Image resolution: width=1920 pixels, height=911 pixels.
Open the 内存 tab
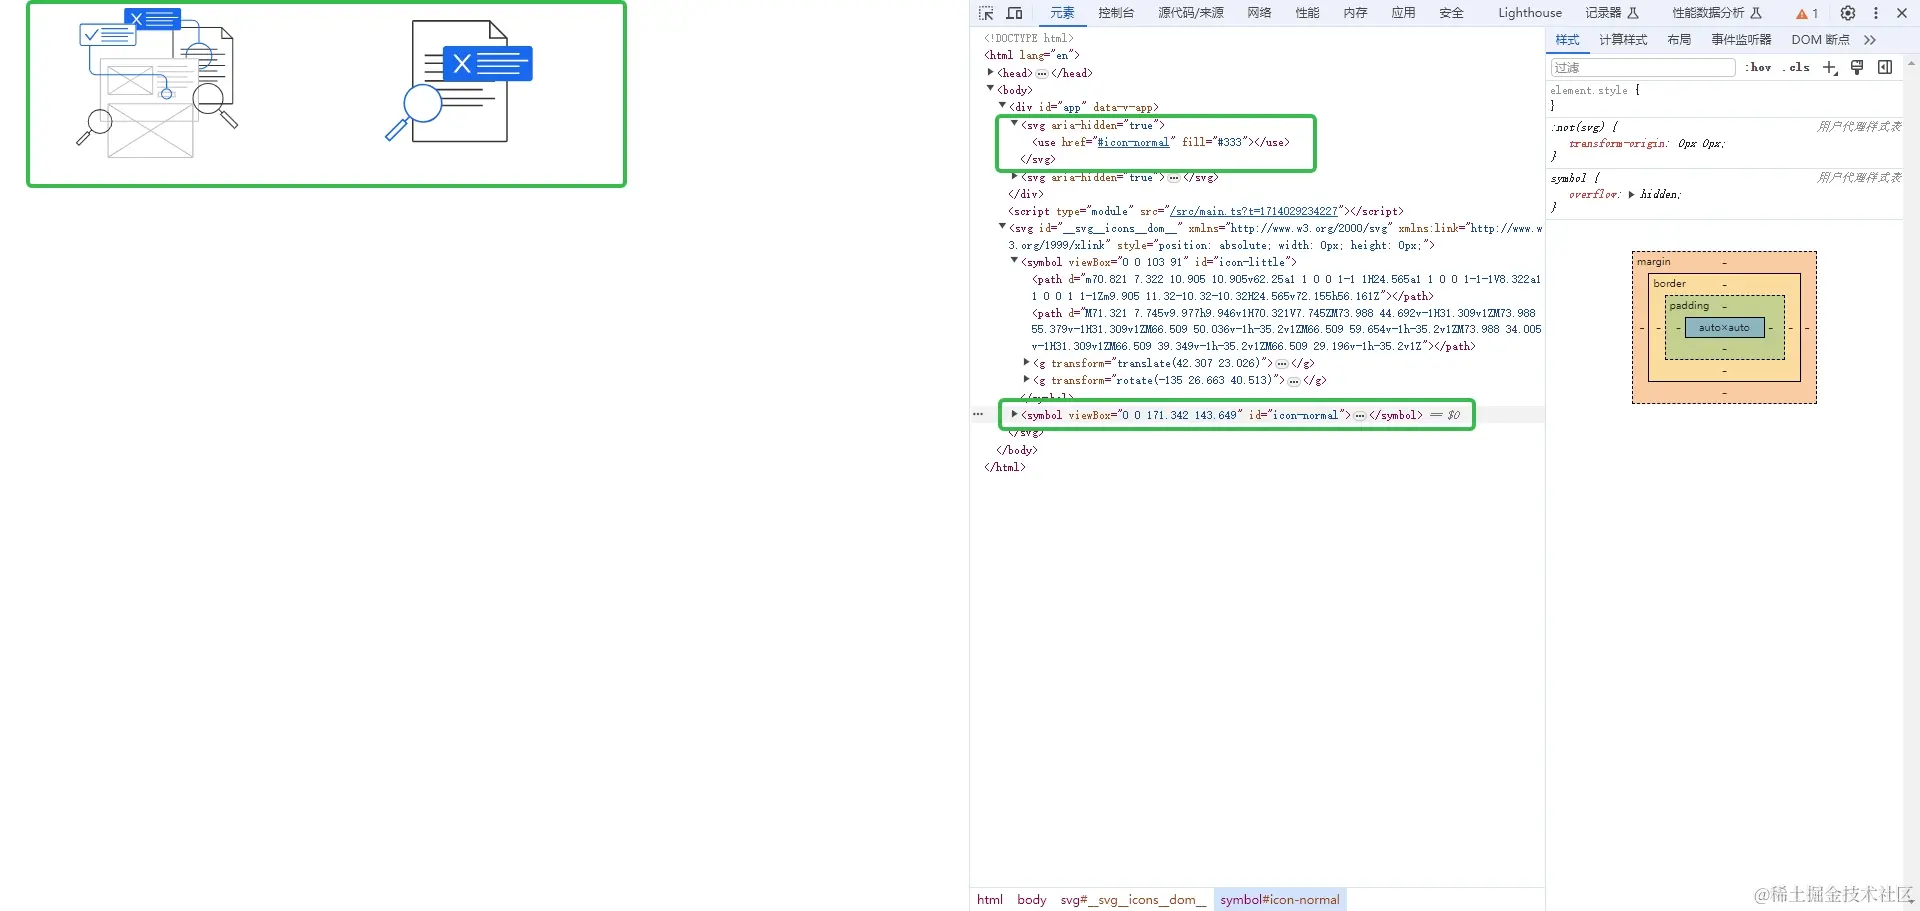1356,13
